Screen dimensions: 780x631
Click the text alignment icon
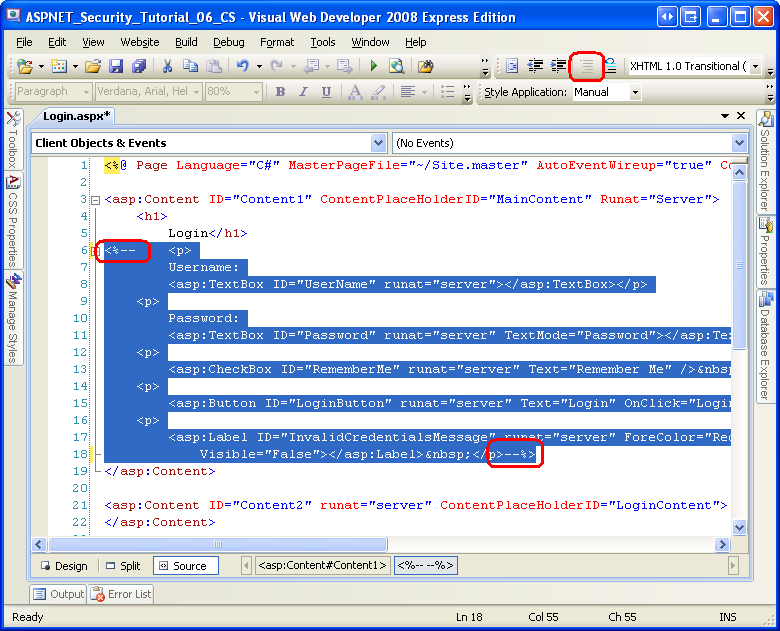(x=408, y=92)
